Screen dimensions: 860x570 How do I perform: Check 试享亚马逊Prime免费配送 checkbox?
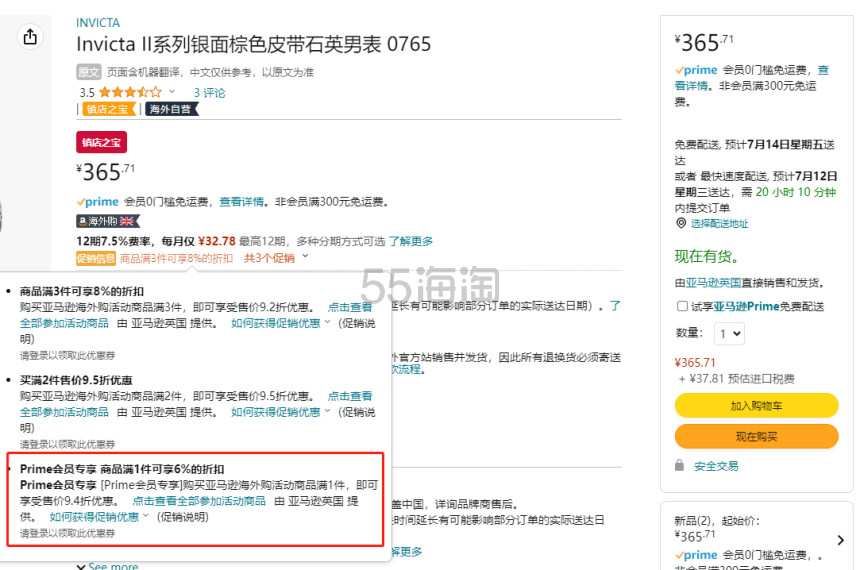(682, 306)
